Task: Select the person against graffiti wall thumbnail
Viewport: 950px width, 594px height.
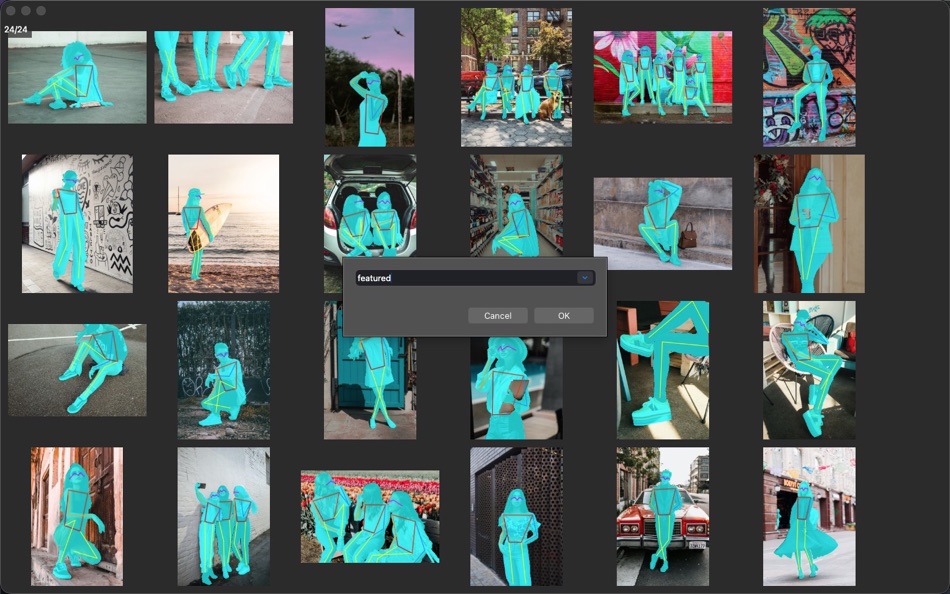Action: 809,77
